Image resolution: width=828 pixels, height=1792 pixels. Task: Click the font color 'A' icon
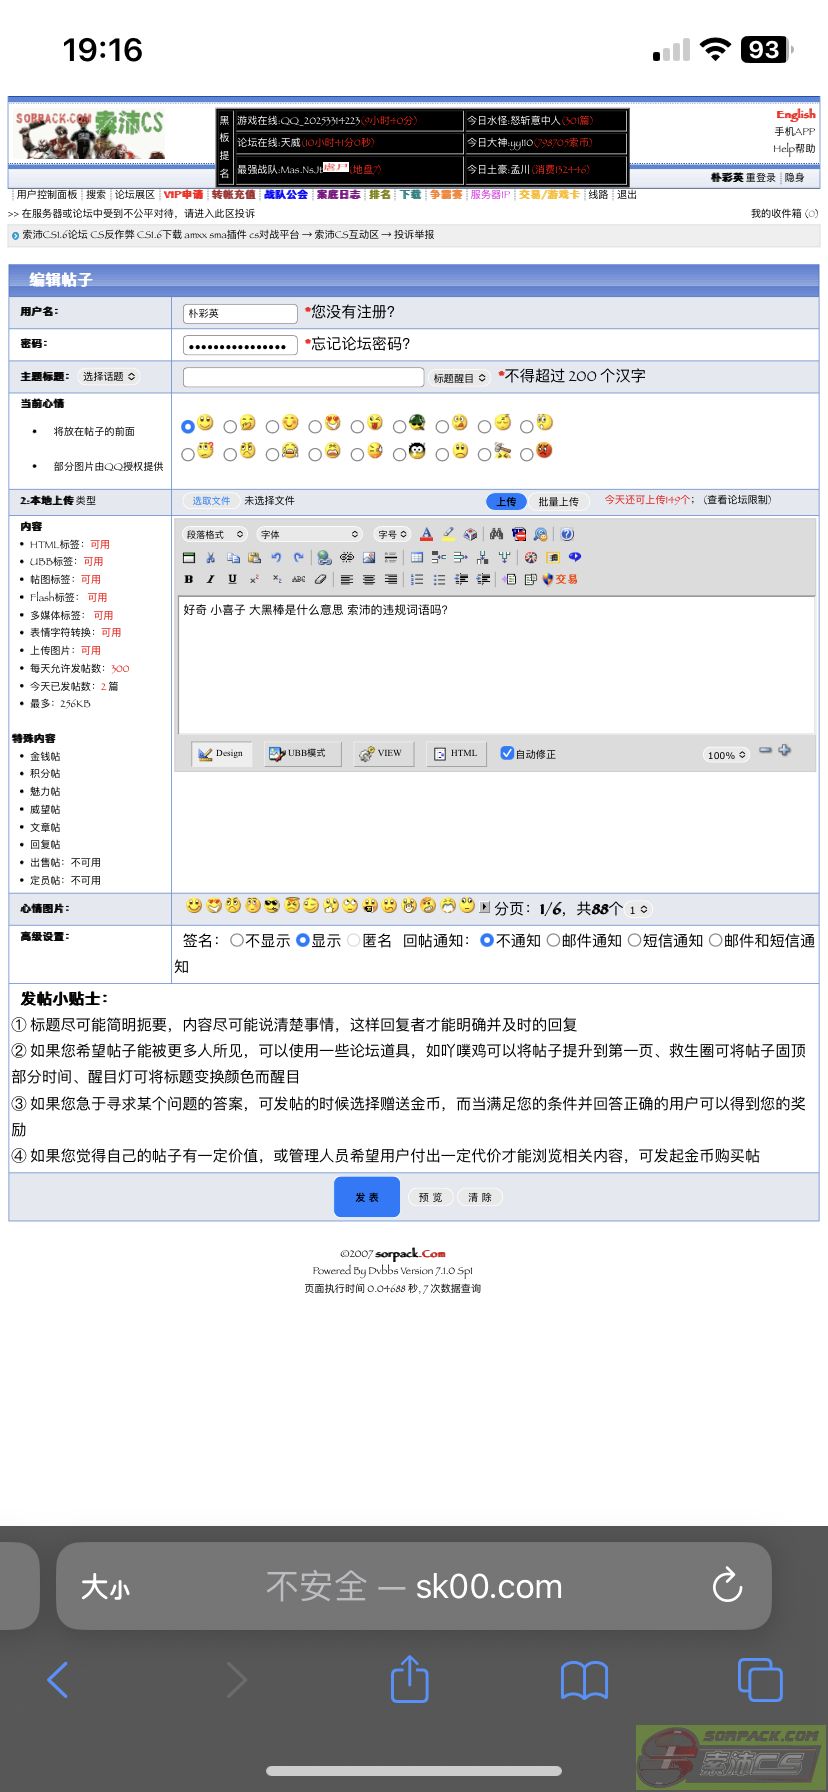[x=426, y=534]
